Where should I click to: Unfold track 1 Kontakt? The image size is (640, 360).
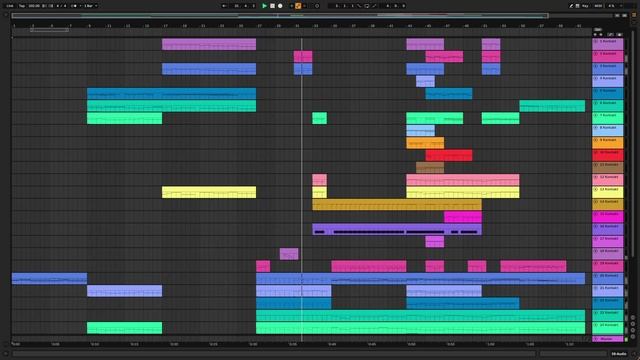coord(596,42)
